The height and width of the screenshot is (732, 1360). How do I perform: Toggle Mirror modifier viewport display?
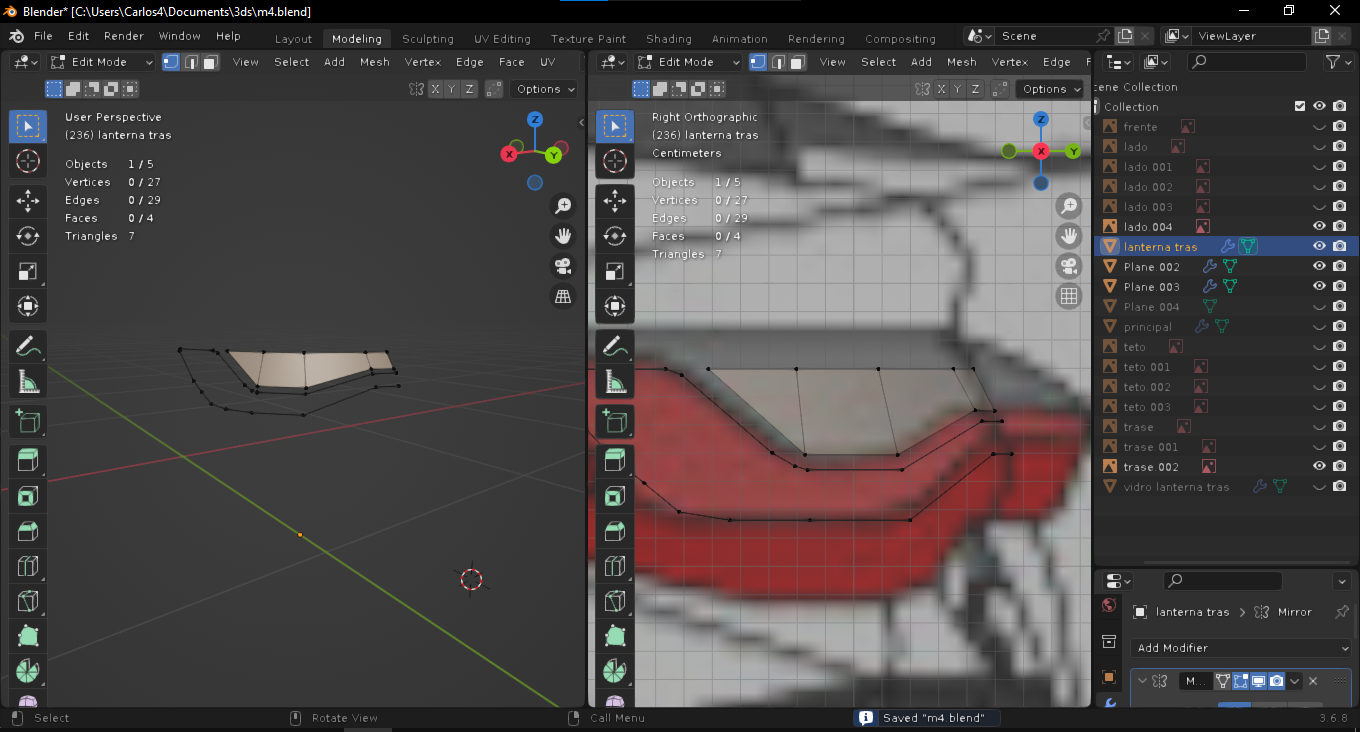[1259, 681]
